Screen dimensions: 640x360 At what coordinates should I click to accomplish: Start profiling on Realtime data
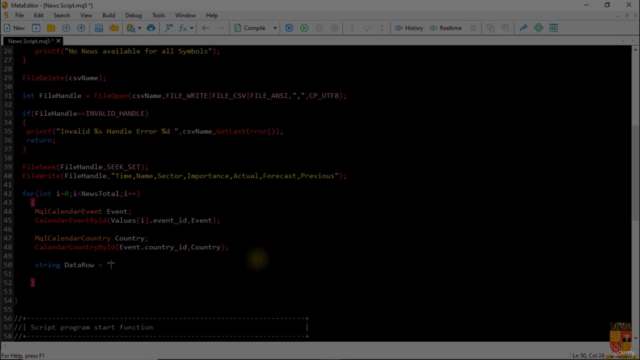click(446, 28)
